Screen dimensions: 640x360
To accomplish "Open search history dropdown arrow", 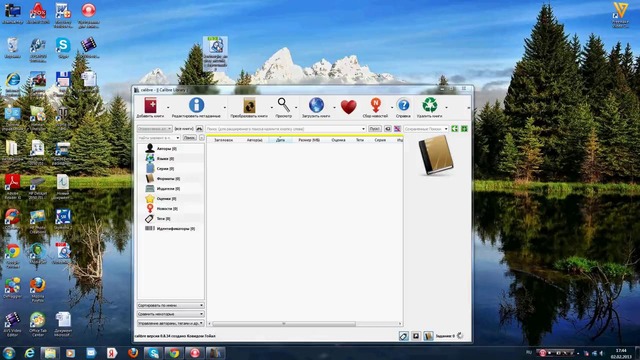I will click(363, 129).
